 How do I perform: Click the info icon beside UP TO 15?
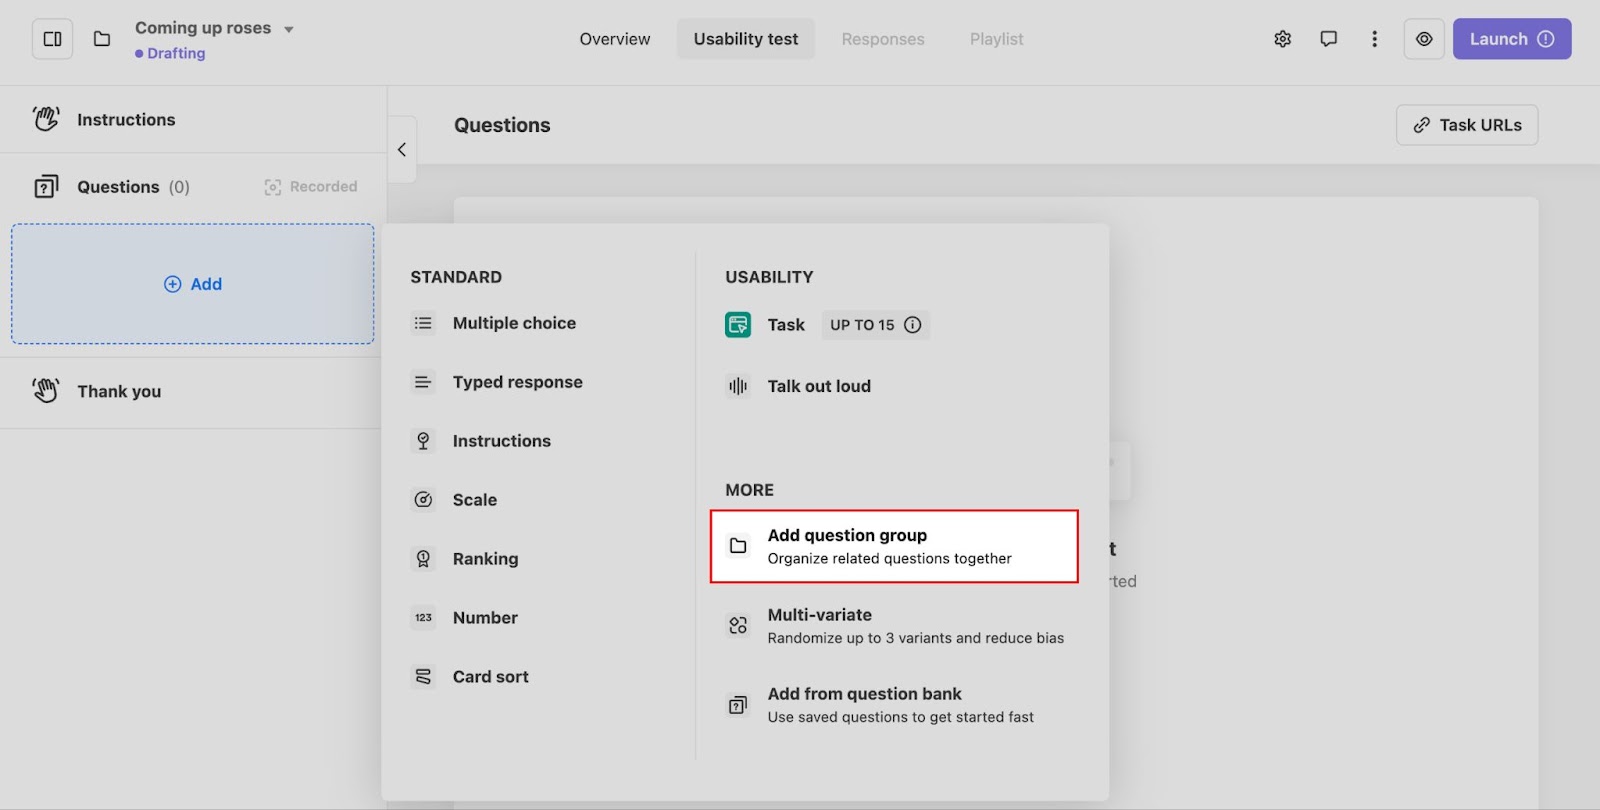coord(912,325)
